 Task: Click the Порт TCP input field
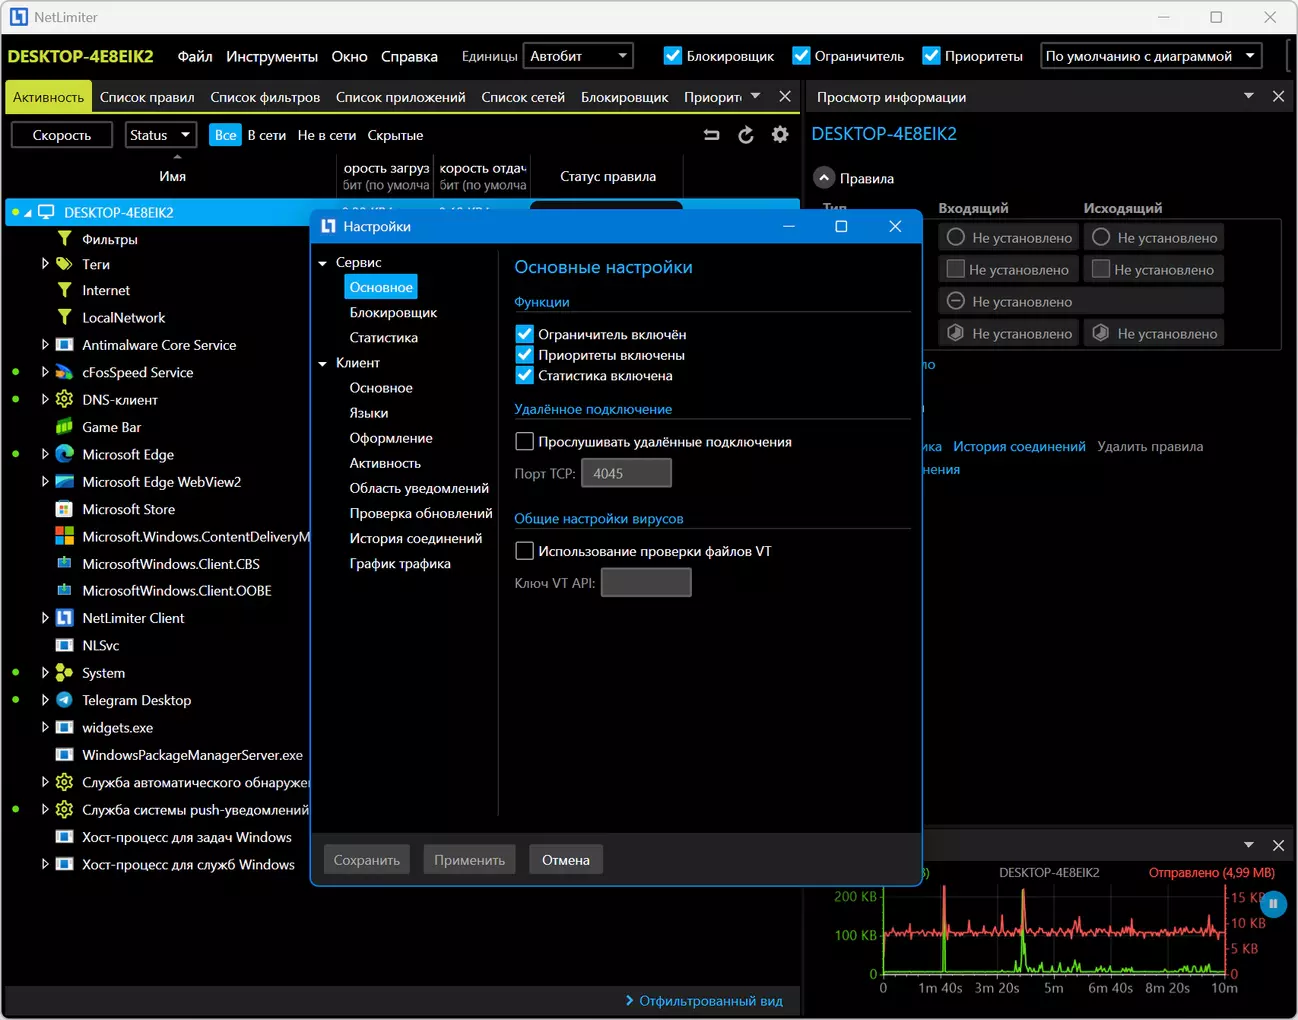coord(626,473)
